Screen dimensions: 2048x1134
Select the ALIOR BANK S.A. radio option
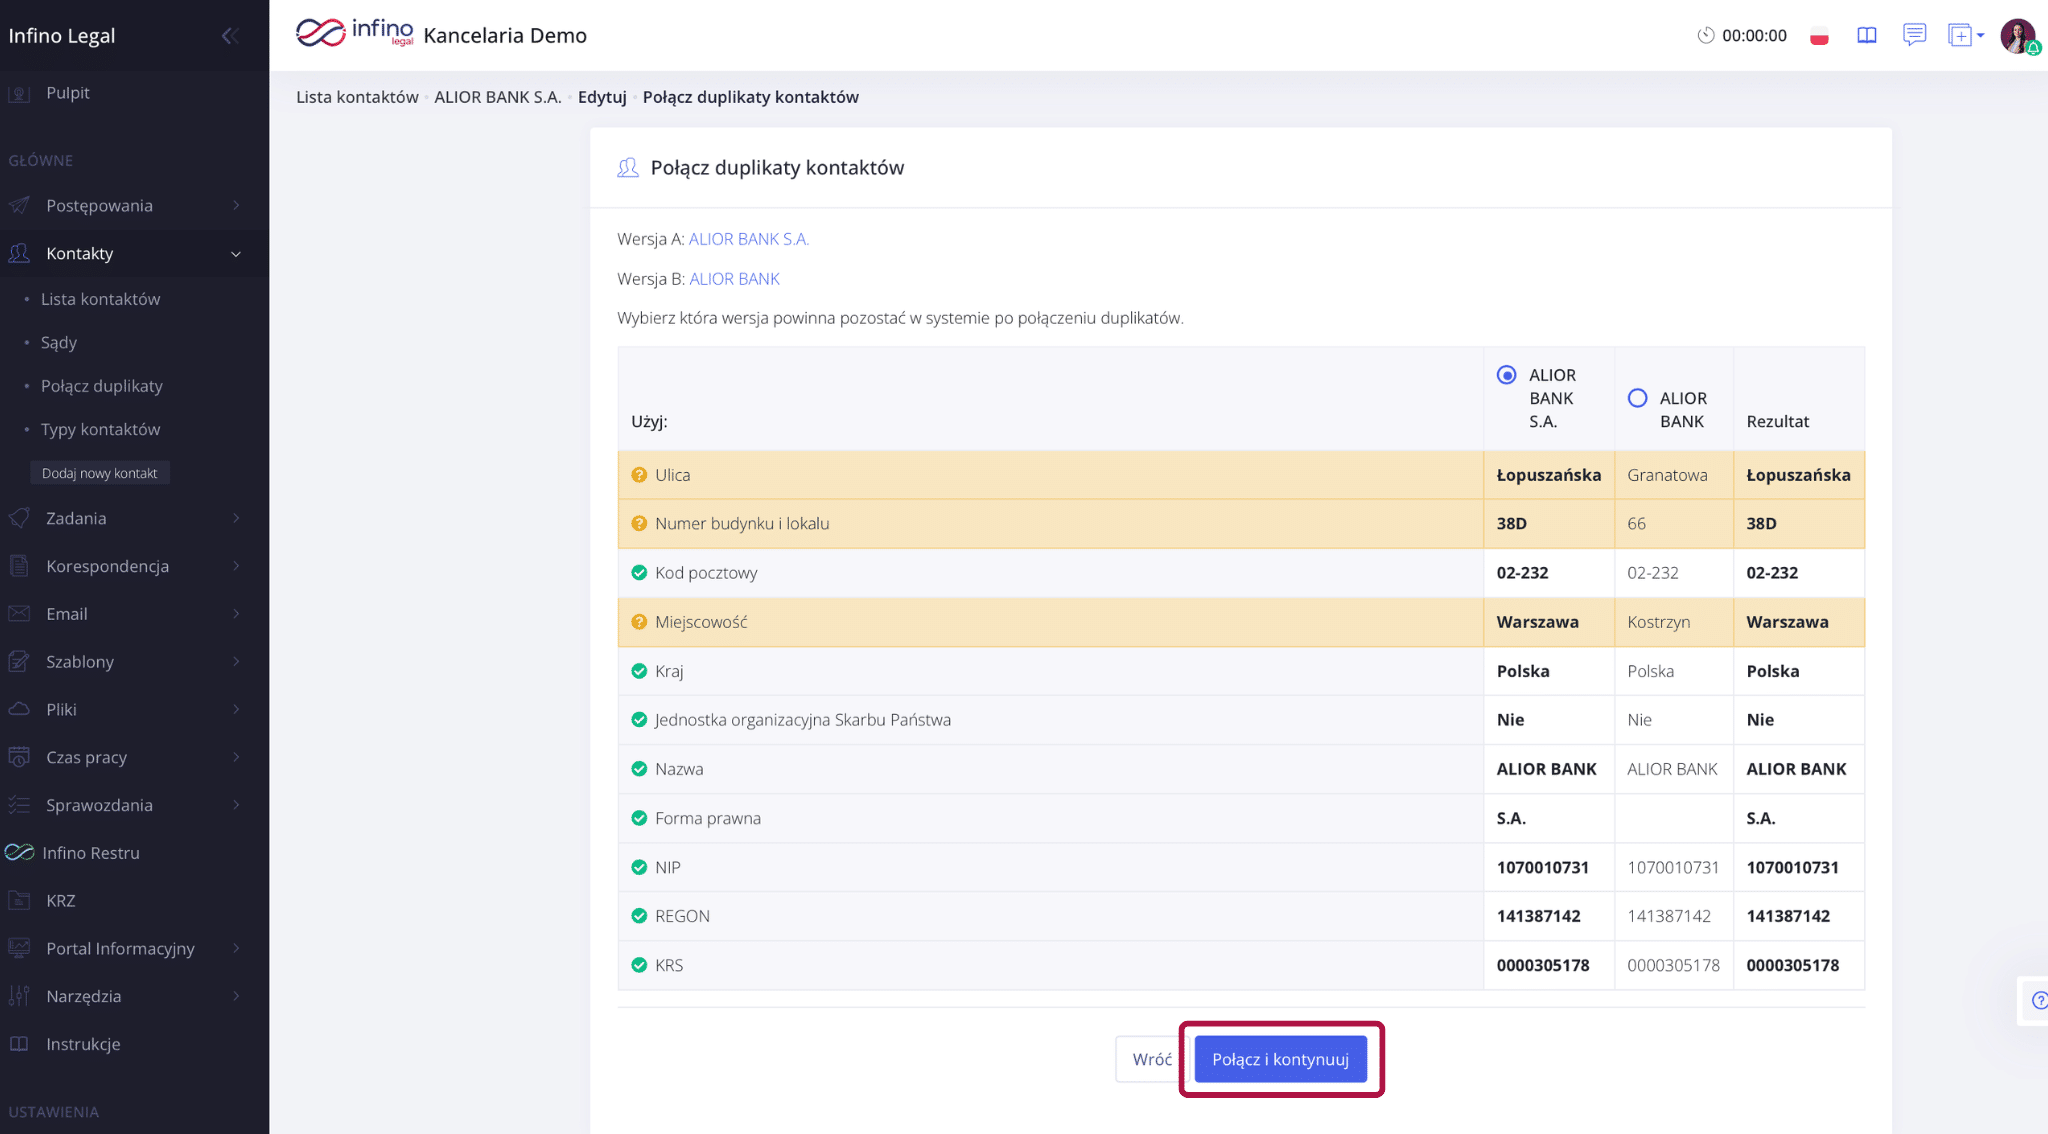[1506, 375]
